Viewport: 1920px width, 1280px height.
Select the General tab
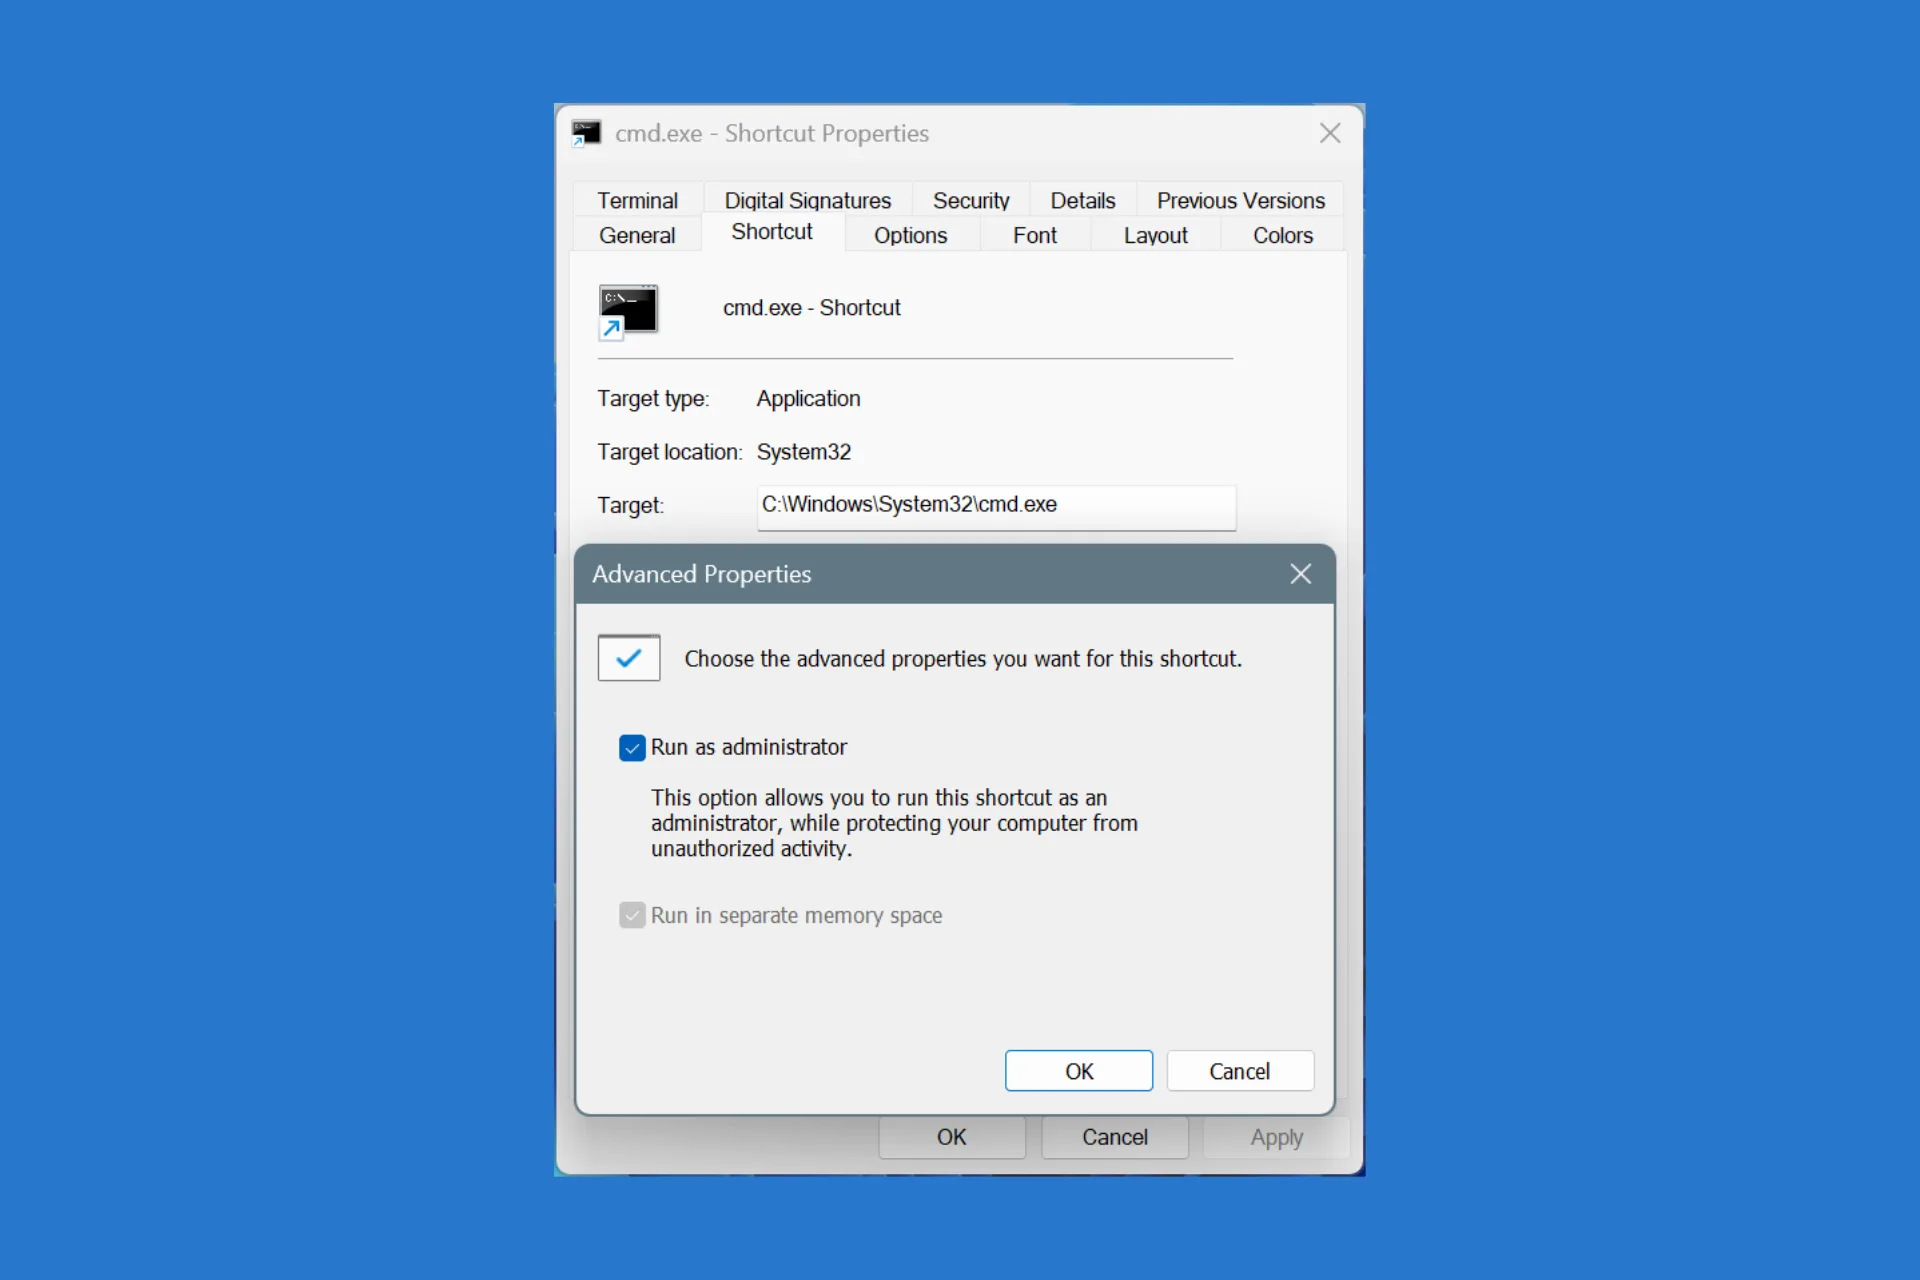(637, 235)
